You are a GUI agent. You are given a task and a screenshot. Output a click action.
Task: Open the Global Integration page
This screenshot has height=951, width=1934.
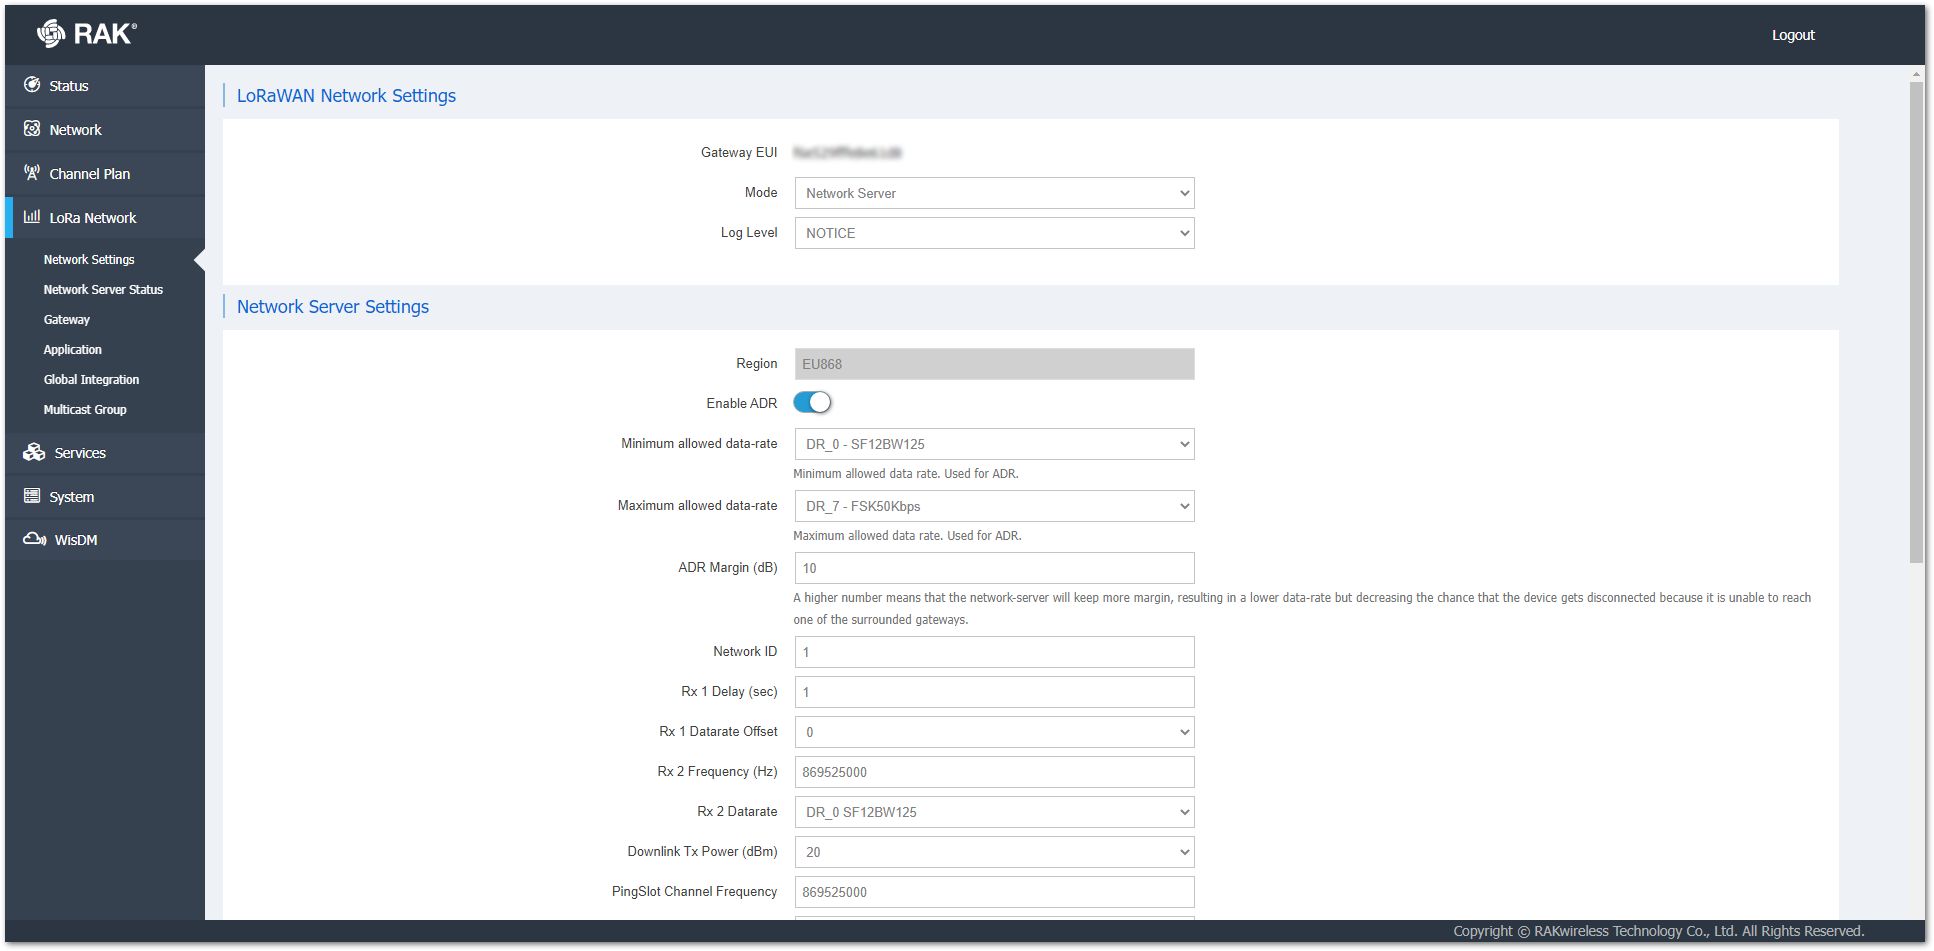(91, 379)
